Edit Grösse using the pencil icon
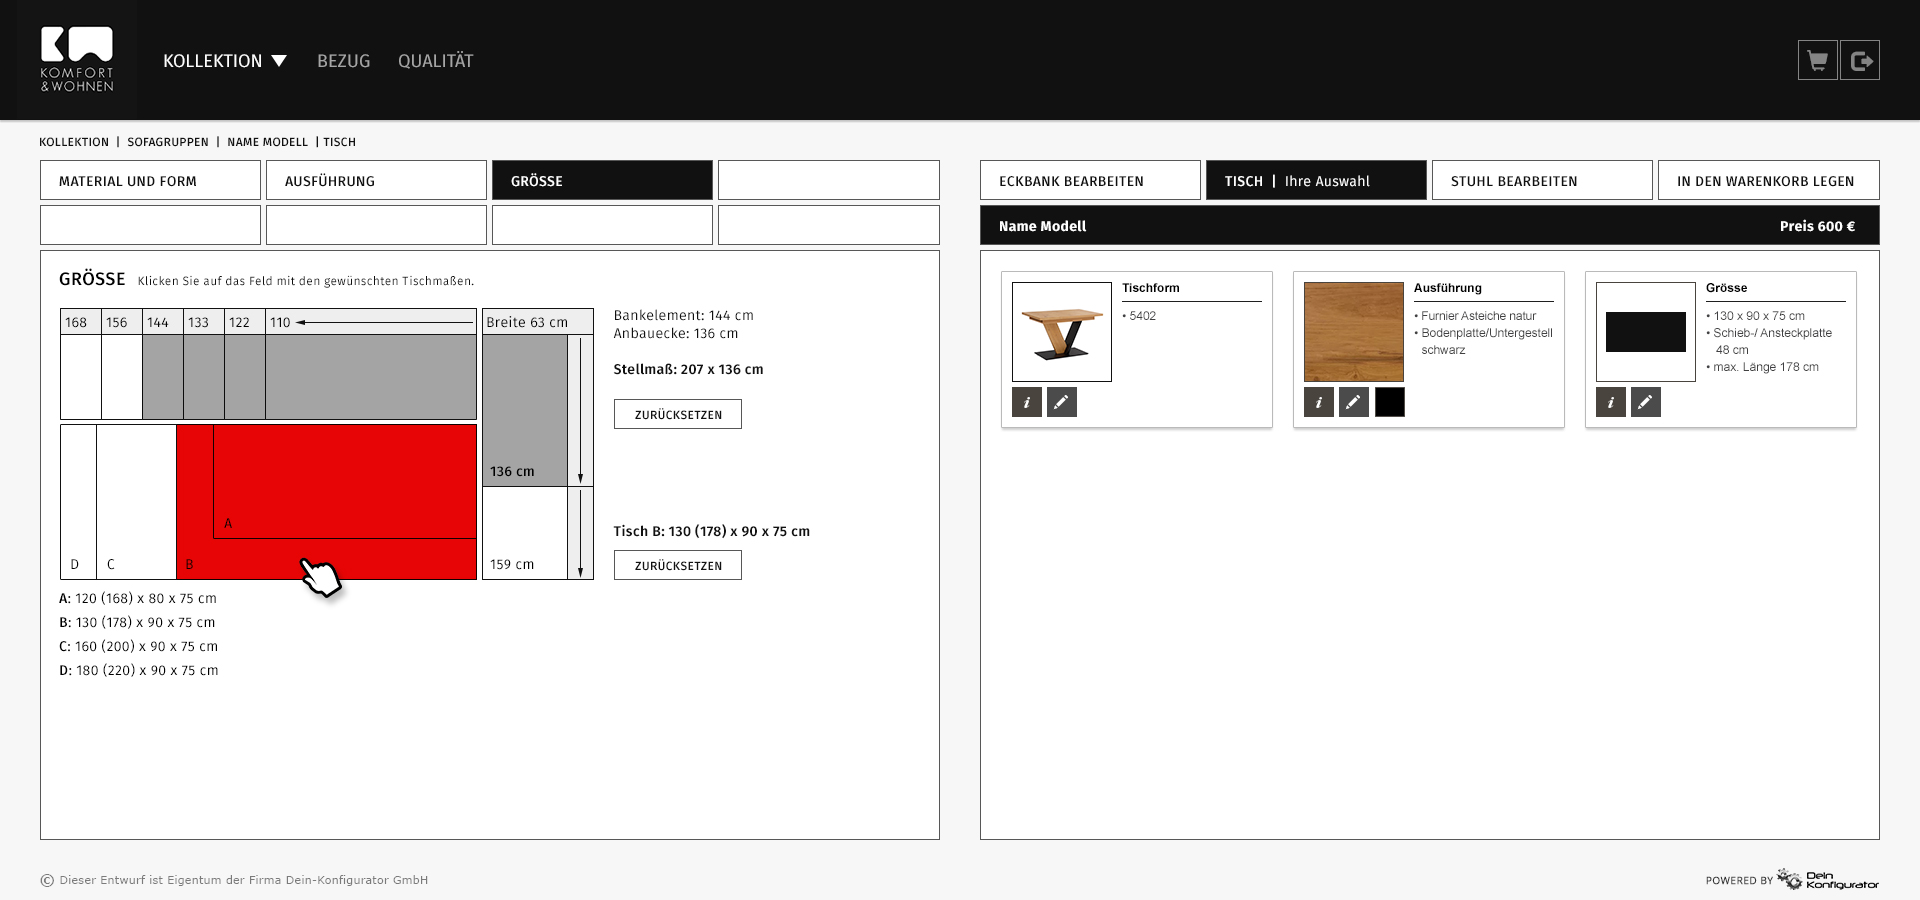 1645,402
